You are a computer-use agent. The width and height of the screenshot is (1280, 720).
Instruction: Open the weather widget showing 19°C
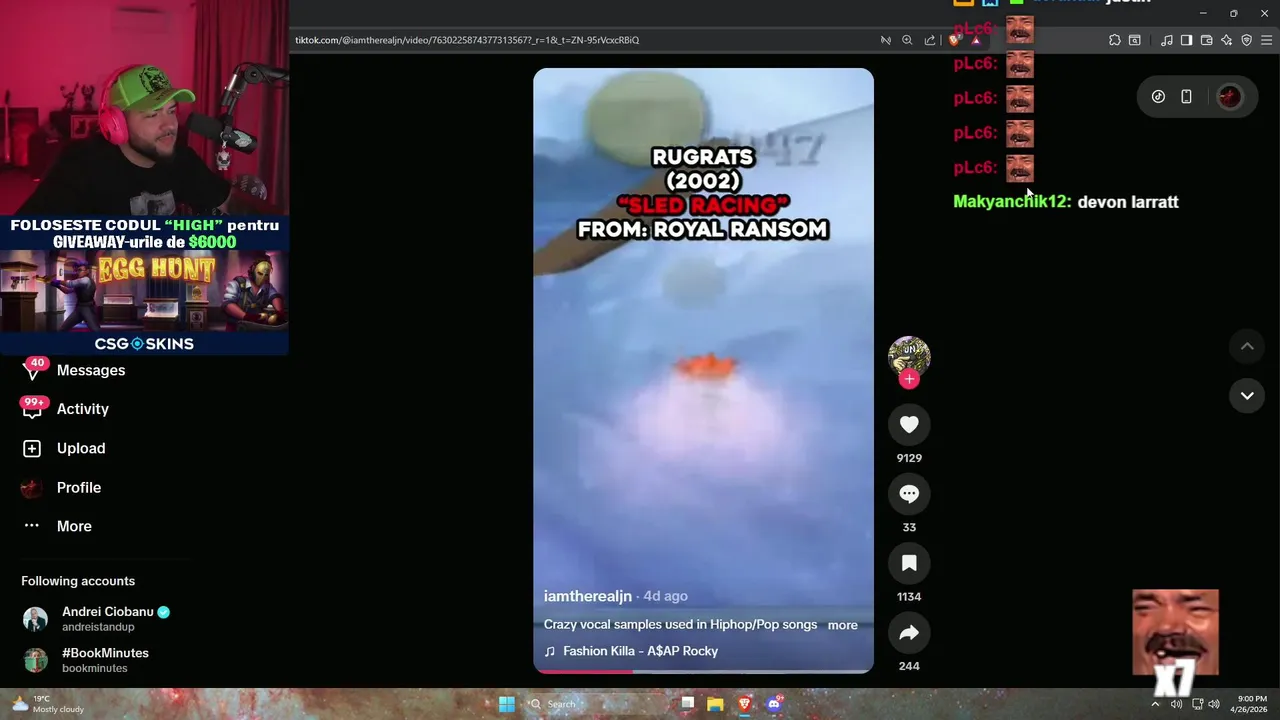point(47,704)
